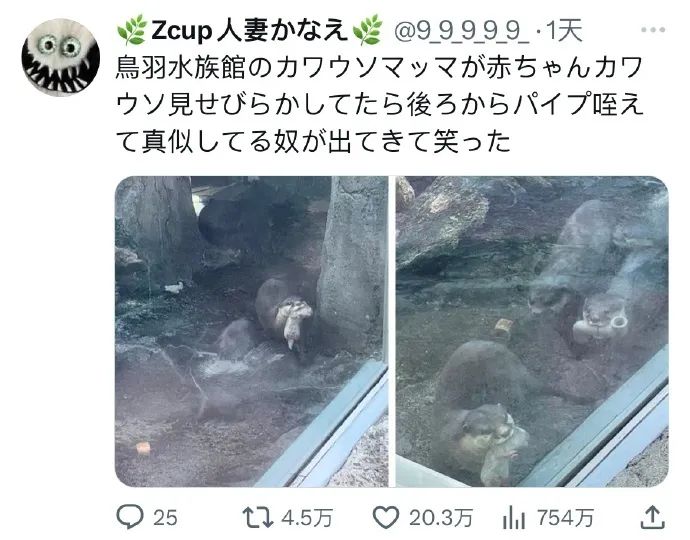Screen dimensions: 690x540
Task: Open view analytics bar chart icon
Action: 514,517
